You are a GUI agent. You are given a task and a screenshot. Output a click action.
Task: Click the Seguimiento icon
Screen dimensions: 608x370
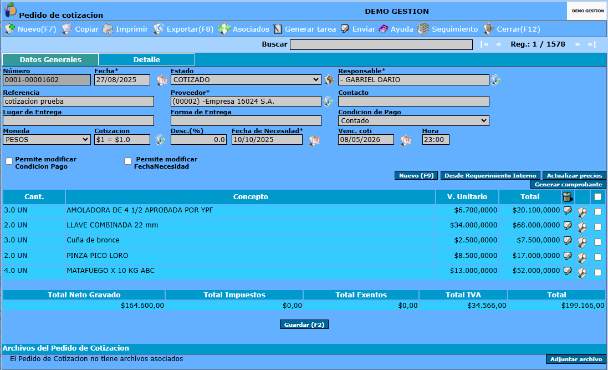point(423,29)
